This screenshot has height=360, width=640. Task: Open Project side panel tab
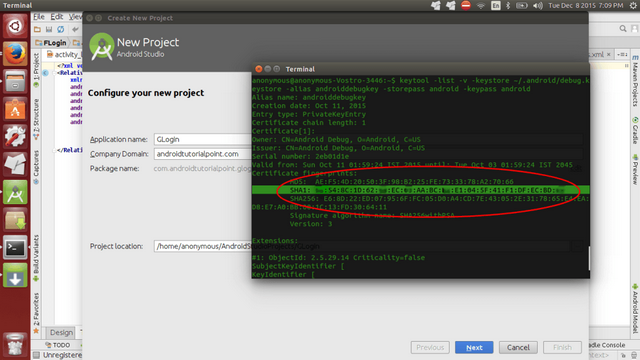(36, 69)
